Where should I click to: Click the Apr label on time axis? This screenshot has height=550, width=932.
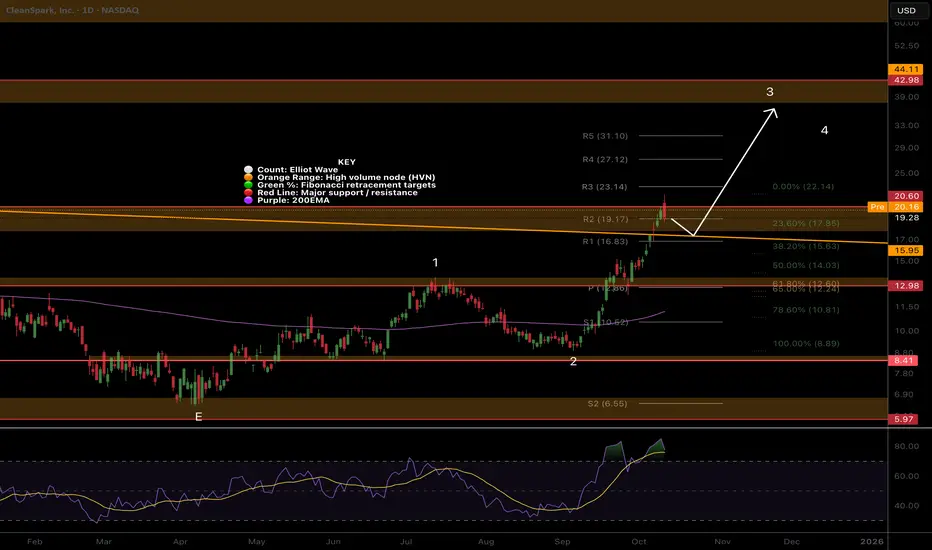(x=180, y=542)
